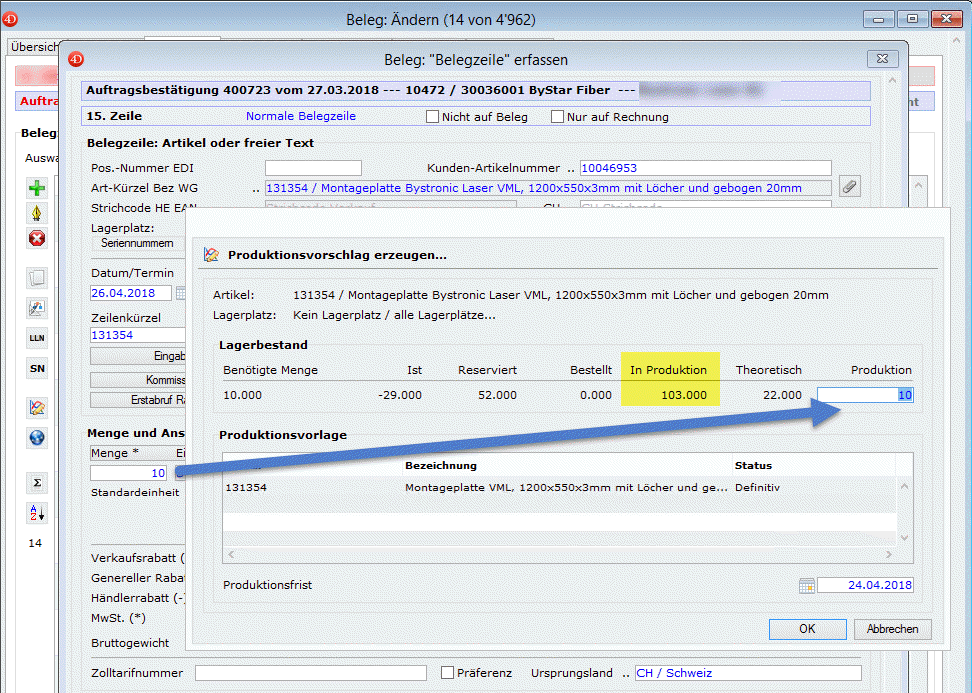This screenshot has width=972, height=693.
Task: Click the Produktionsfrist date field
Action: point(865,586)
